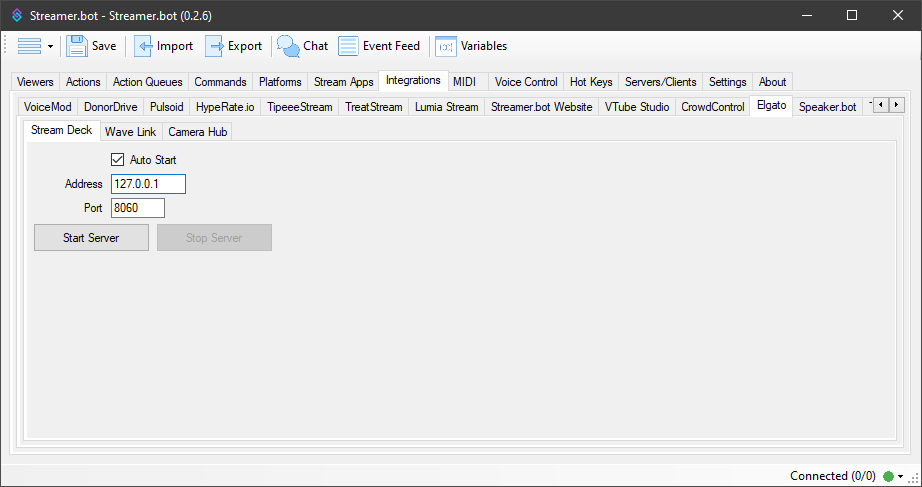Click the Import arrow icon

coord(143,46)
